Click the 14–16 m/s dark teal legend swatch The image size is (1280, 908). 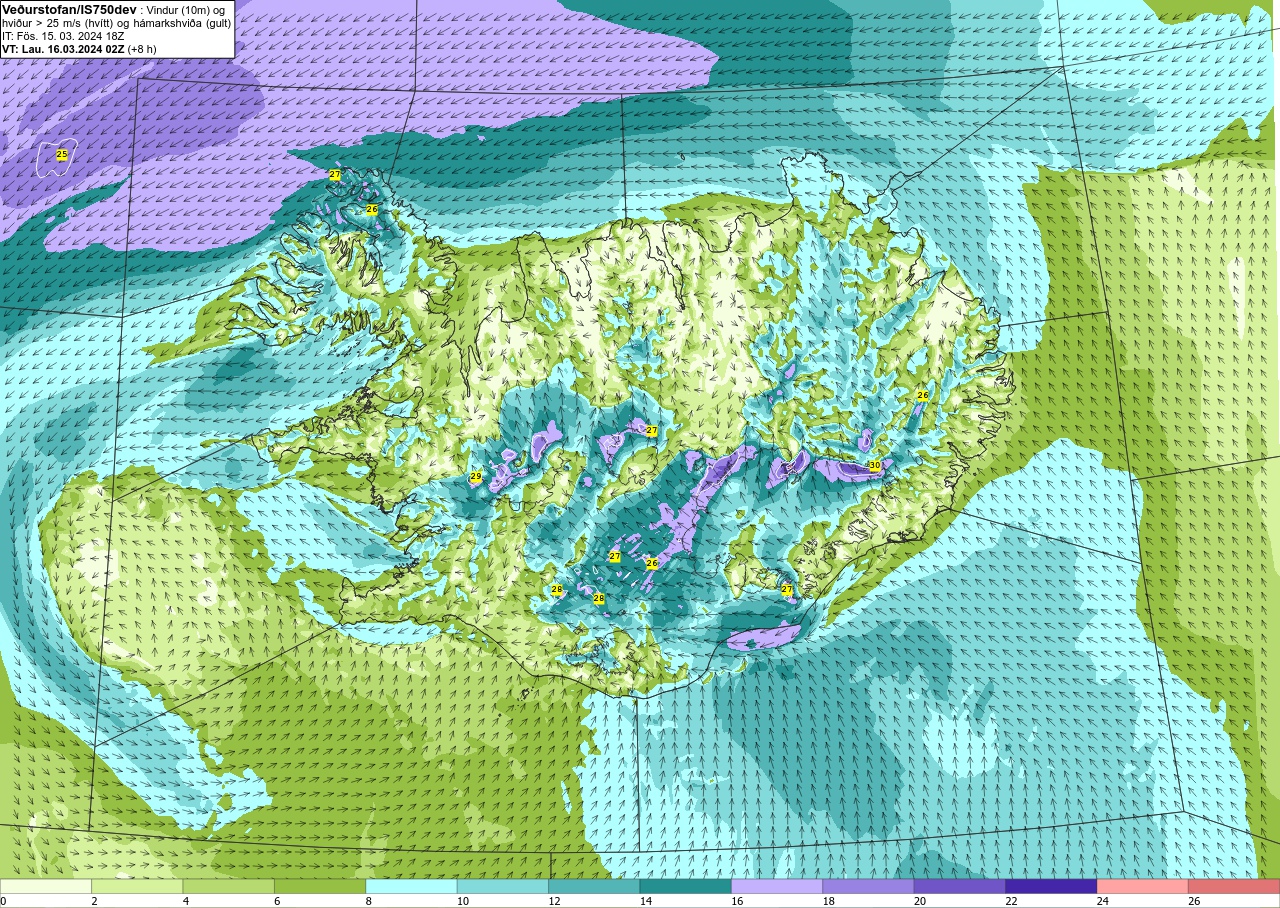tap(686, 886)
